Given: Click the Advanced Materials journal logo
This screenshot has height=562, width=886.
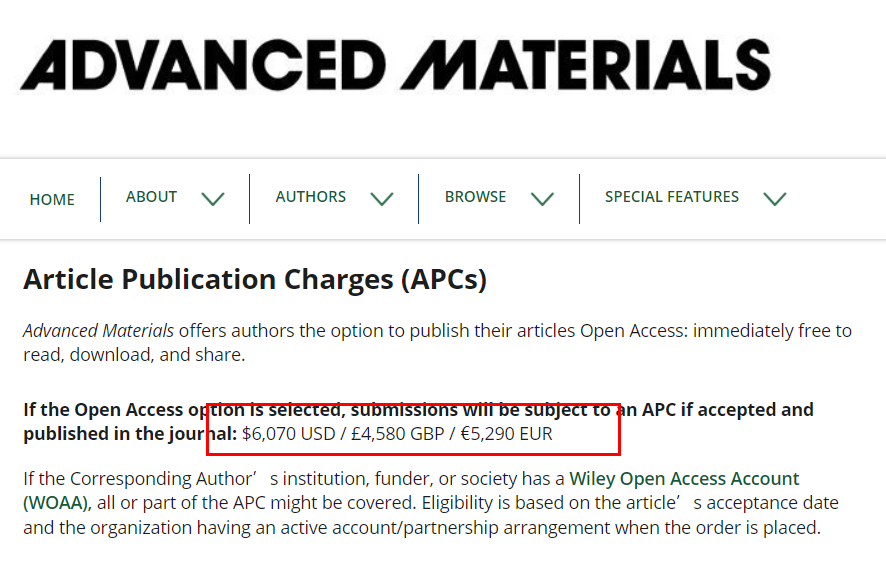Looking at the screenshot, I should pyautogui.click(x=396, y=64).
